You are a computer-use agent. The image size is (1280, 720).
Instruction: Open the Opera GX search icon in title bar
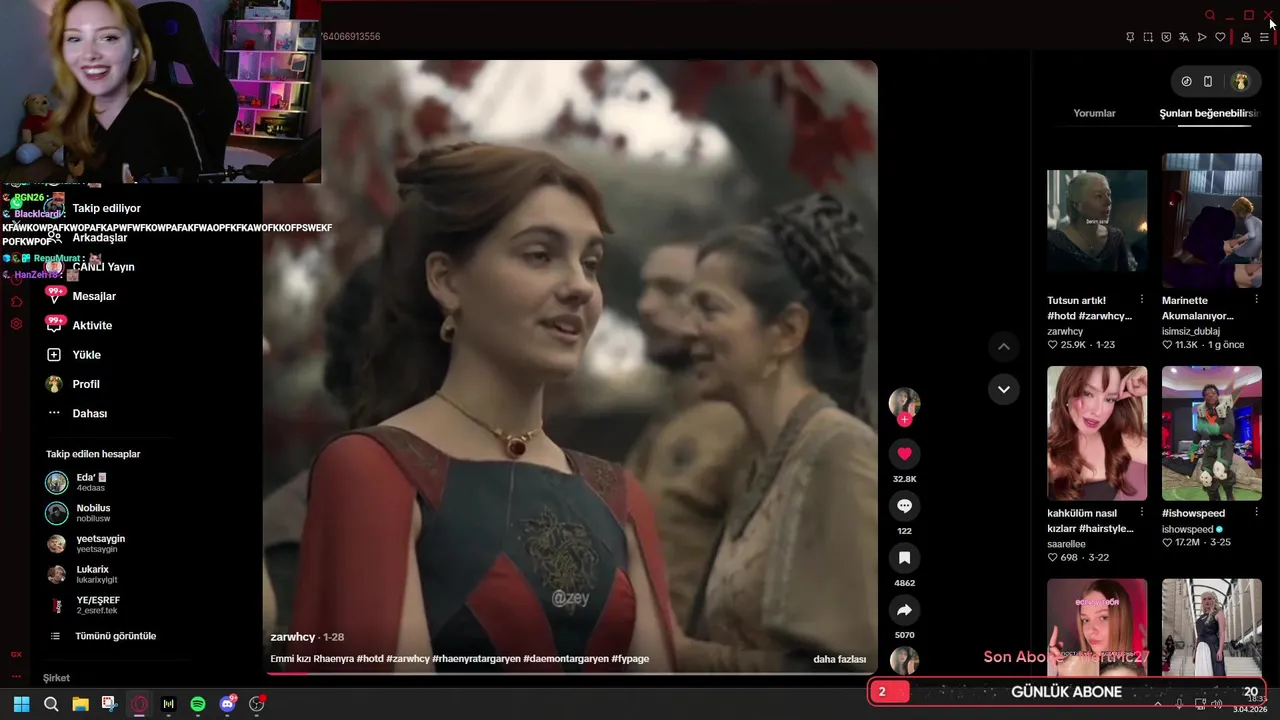click(x=1210, y=15)
